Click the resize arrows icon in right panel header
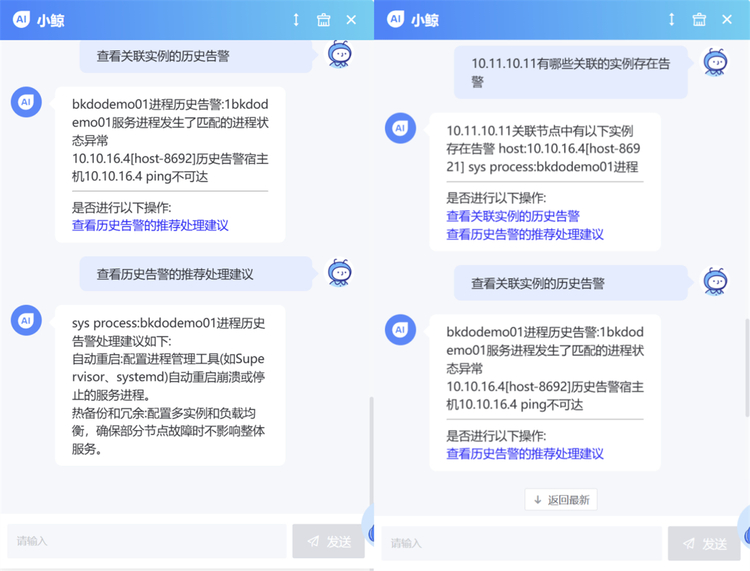 671,20
